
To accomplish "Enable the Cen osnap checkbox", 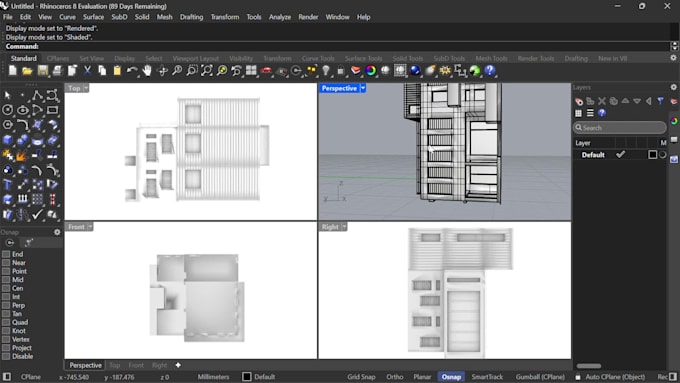I will click(x=6, y=288).
